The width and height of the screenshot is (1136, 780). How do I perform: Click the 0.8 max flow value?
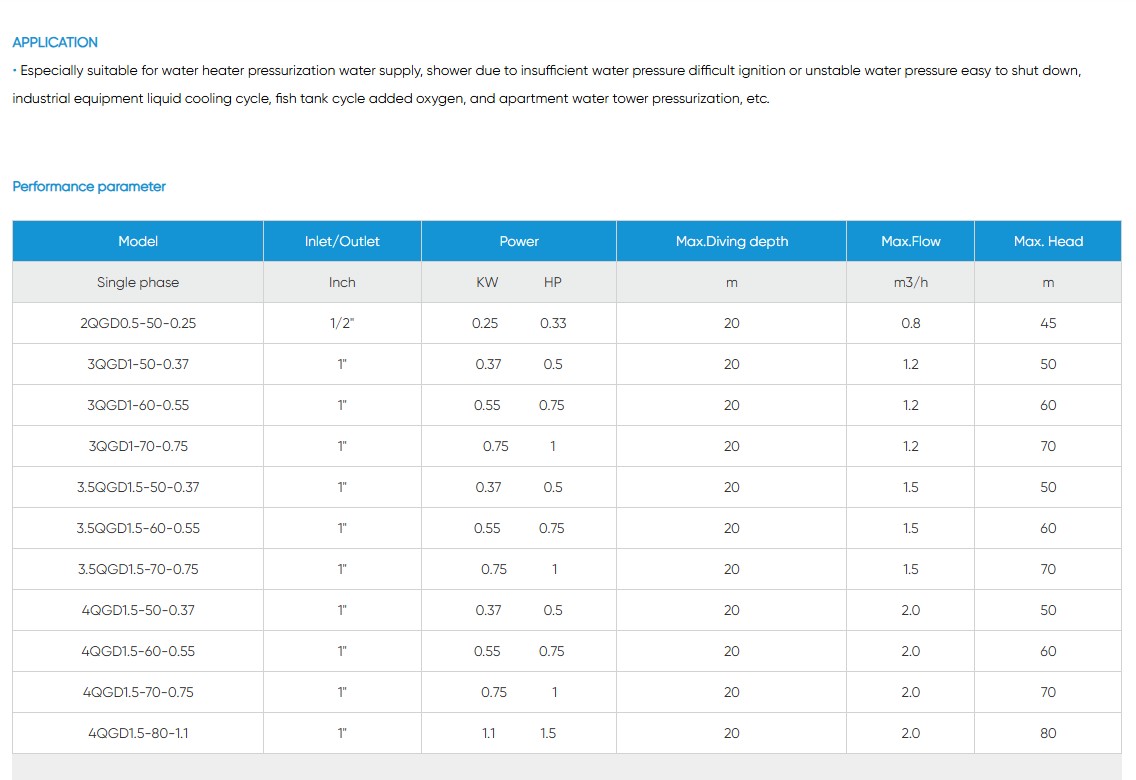[910, 323]
